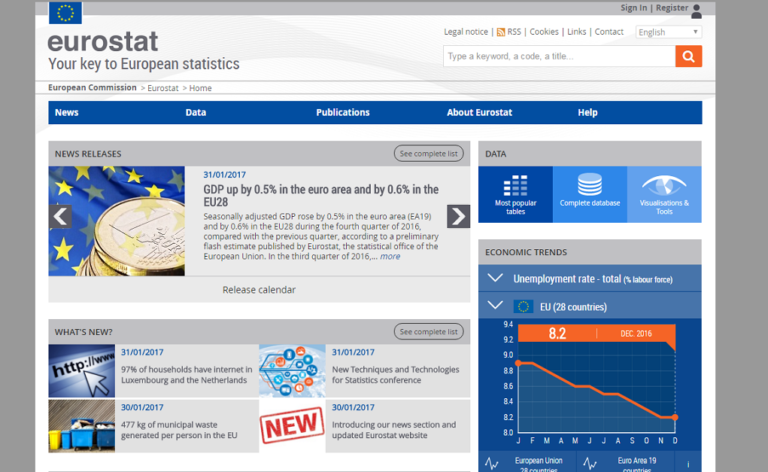Open Introducing our news section article
This screenshot has height=472, width=768.
point(394,430)
